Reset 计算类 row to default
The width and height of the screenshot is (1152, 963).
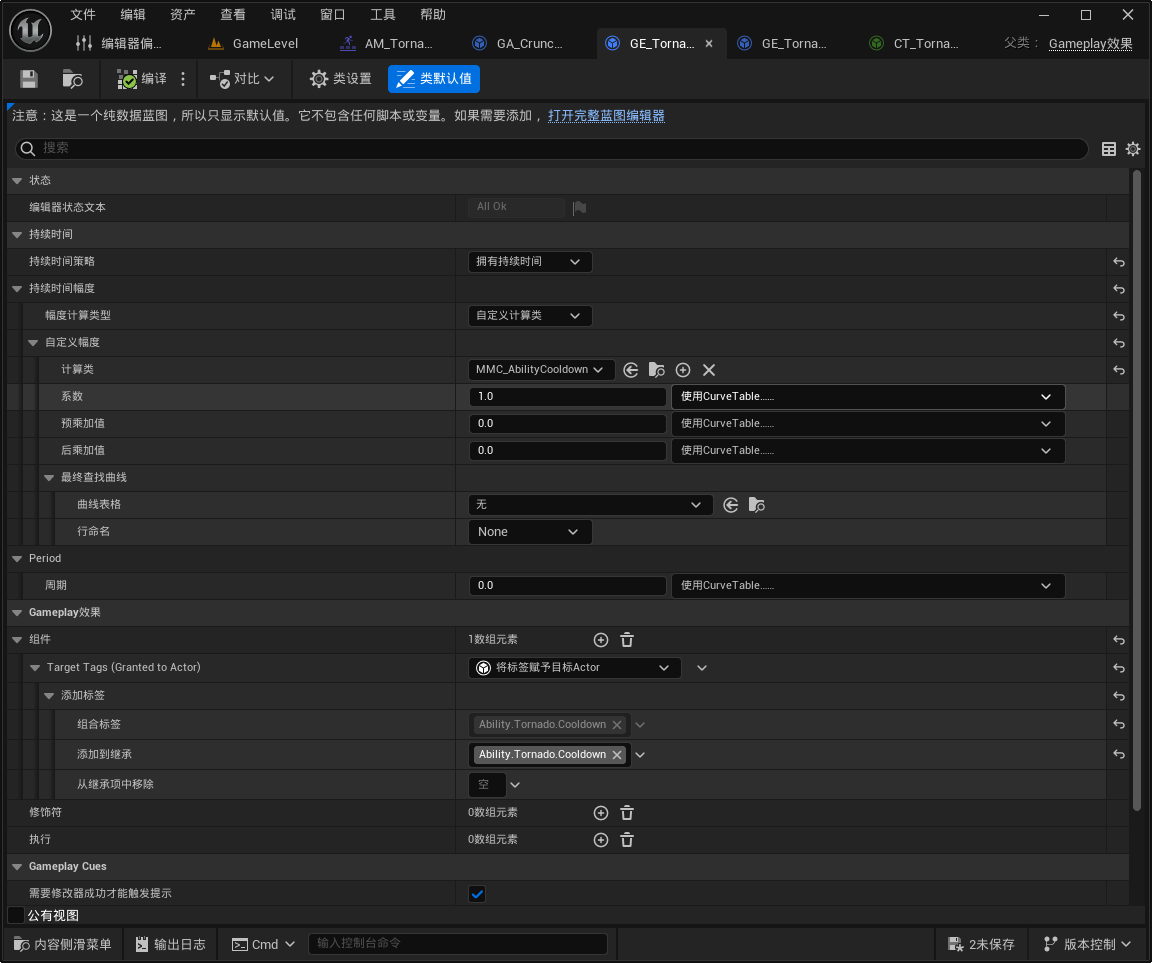pos(1118,370)
